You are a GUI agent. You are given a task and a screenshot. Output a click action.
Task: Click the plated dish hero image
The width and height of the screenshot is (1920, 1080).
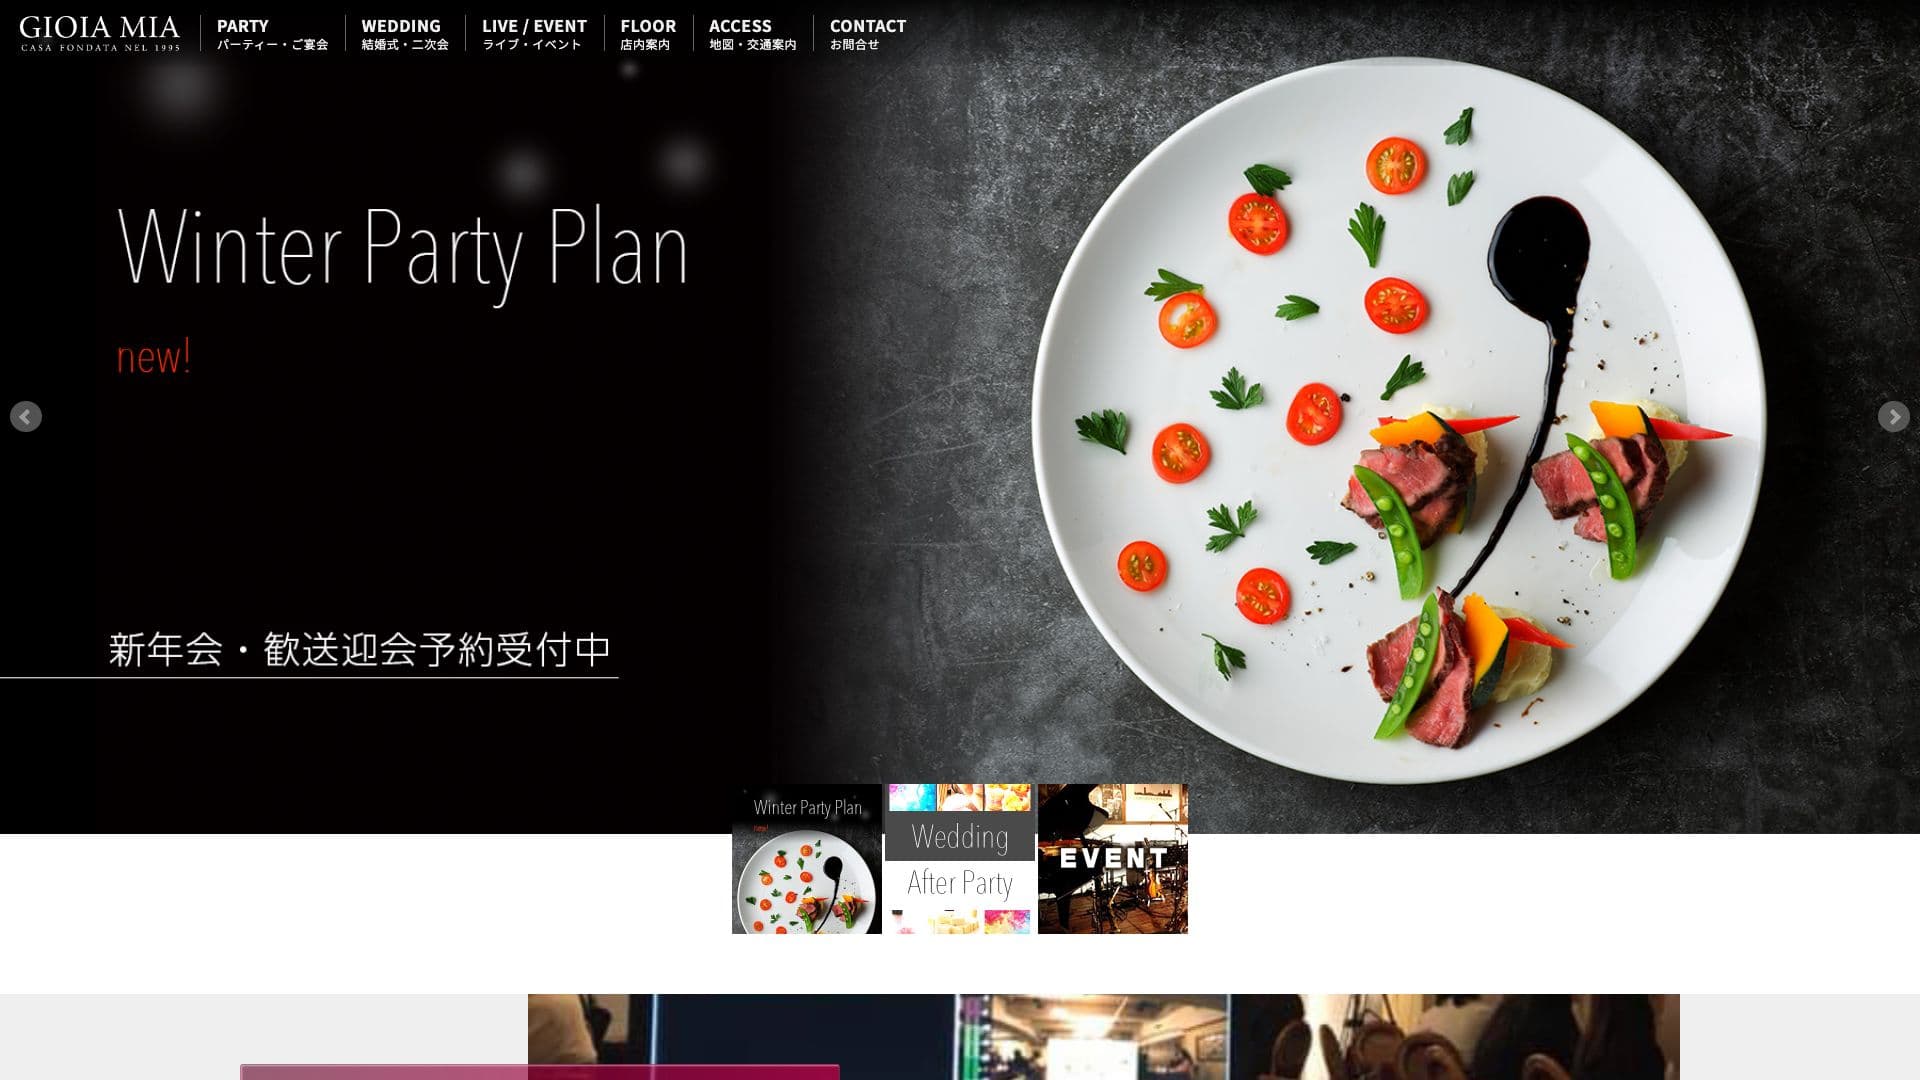click(x=1398, y=420)
